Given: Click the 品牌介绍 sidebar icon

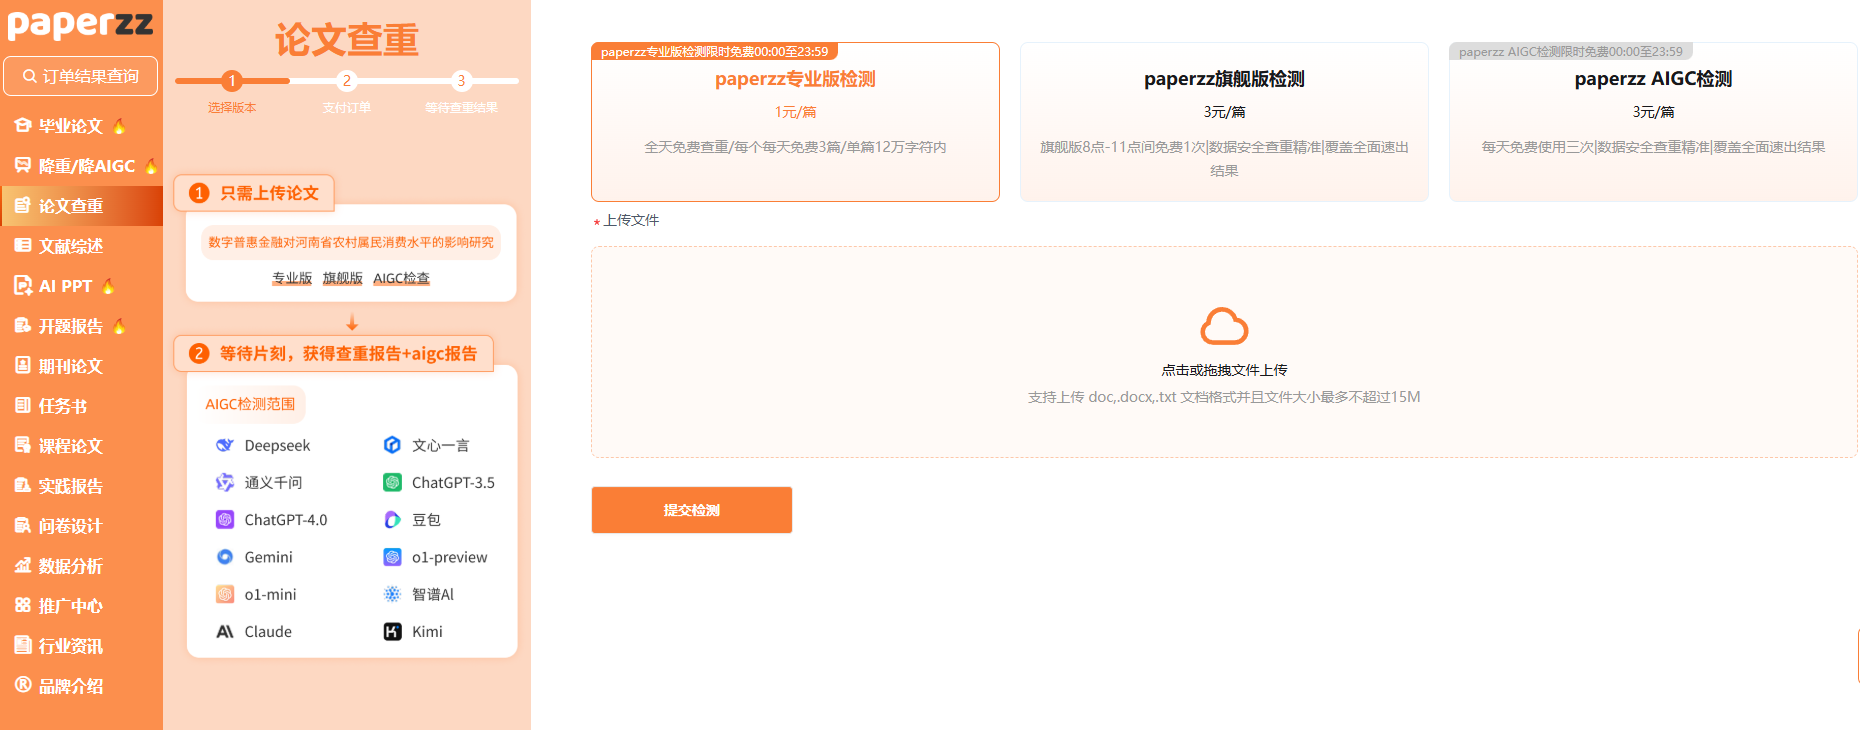Looking at the screenshot, I should click(23, 685).
